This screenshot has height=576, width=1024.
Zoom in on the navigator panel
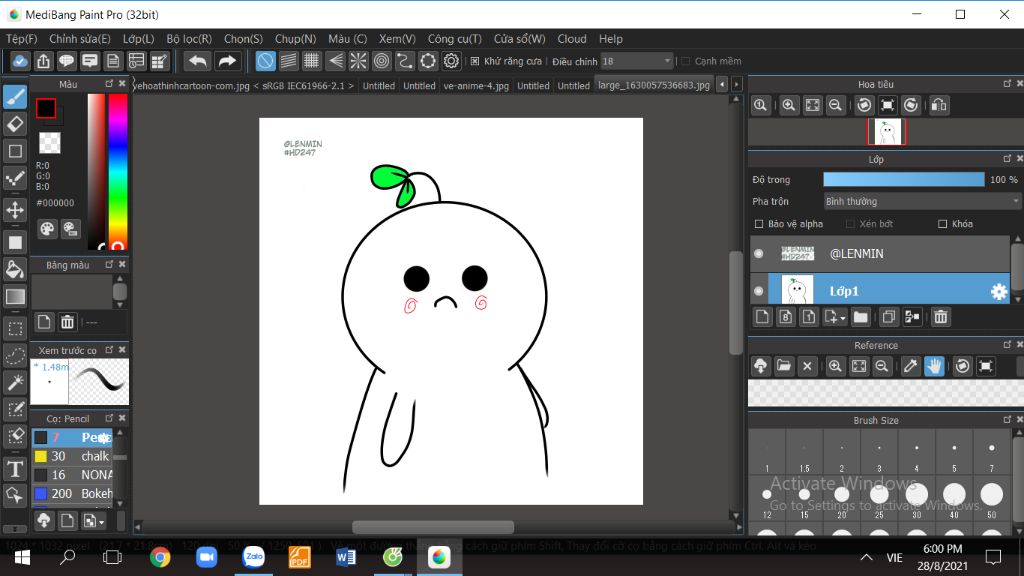click(x=788, y=105)
